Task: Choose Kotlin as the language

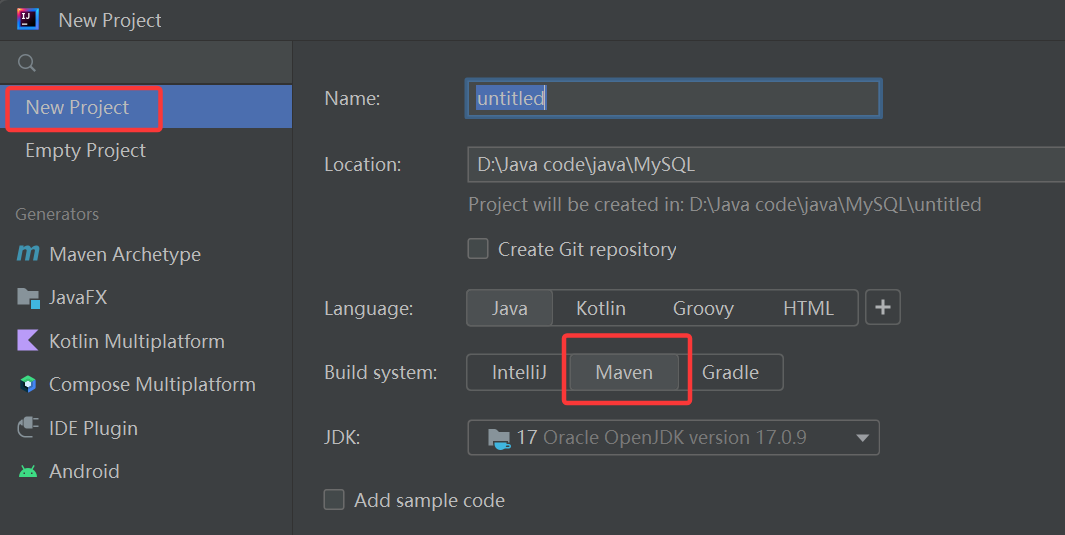Action: pyautogui.click(x=600, y=308)
